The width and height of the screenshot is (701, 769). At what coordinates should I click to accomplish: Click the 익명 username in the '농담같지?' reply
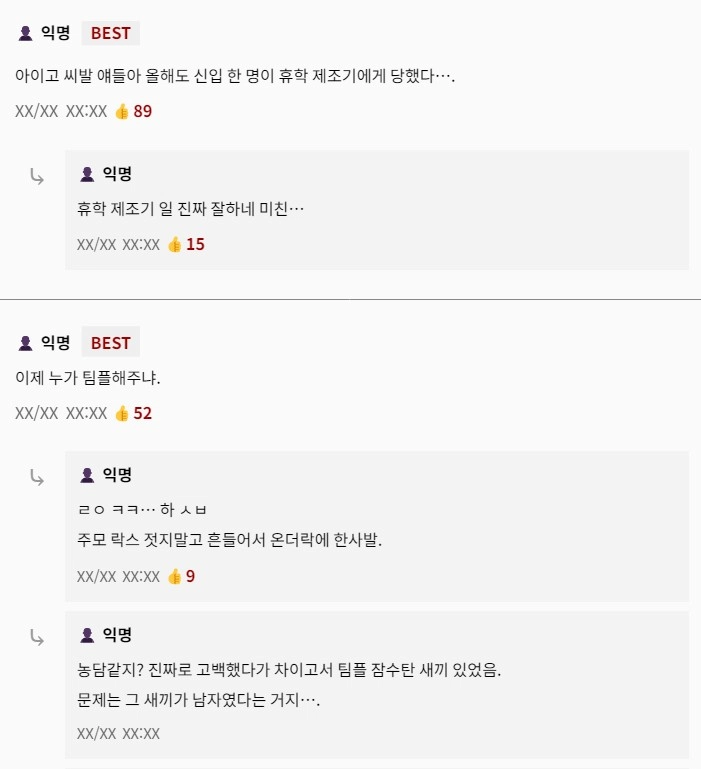pyautogui.click(x=117, y=635)
